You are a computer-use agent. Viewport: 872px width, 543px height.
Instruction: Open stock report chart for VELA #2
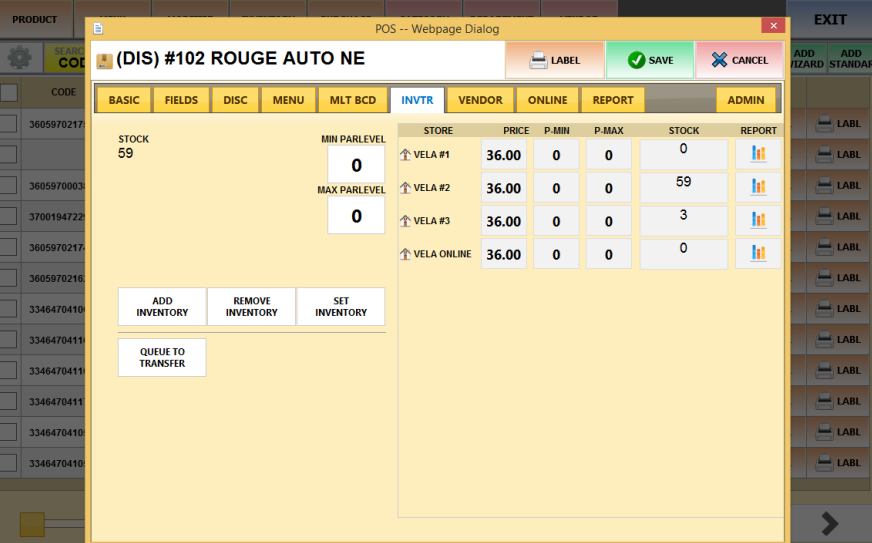point(758,187)
